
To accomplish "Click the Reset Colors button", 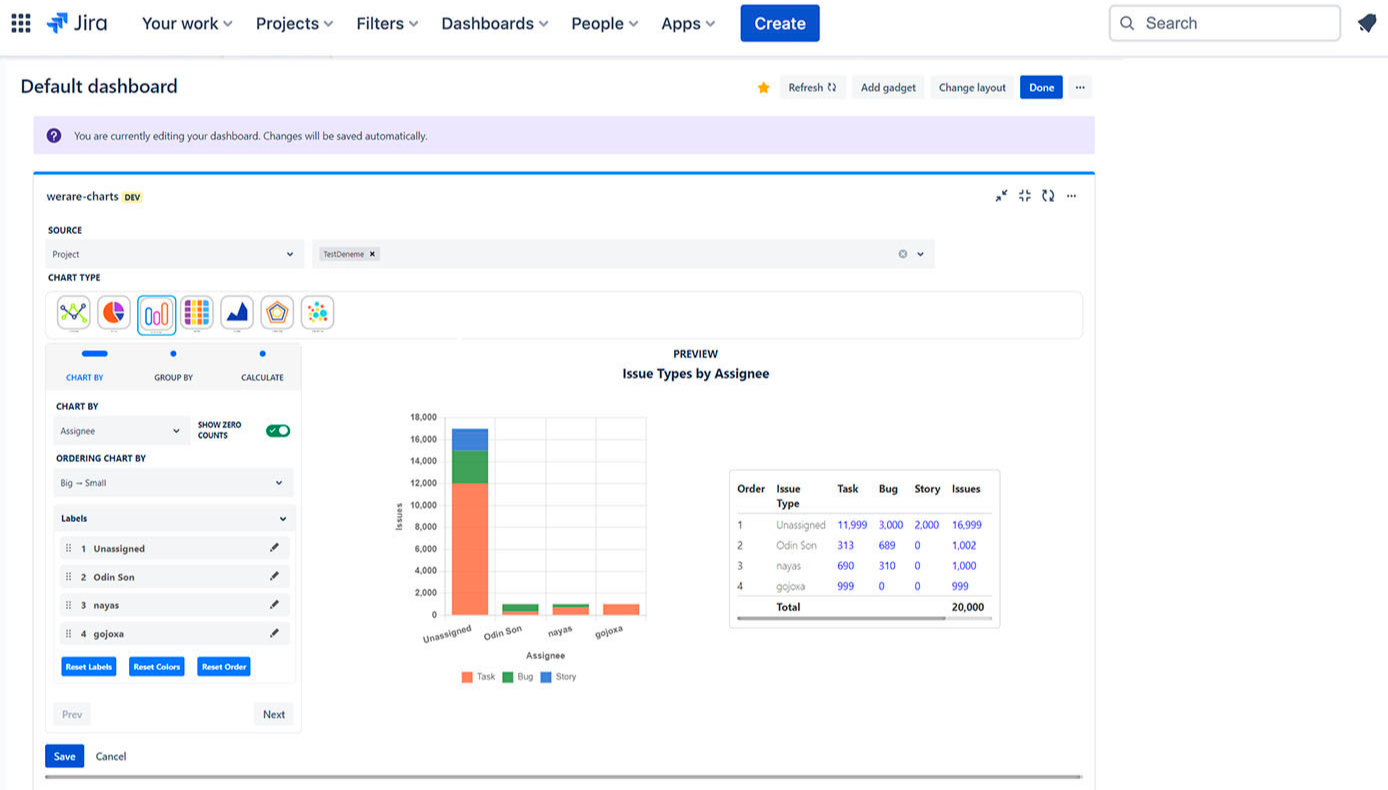I will coord(156,667).
